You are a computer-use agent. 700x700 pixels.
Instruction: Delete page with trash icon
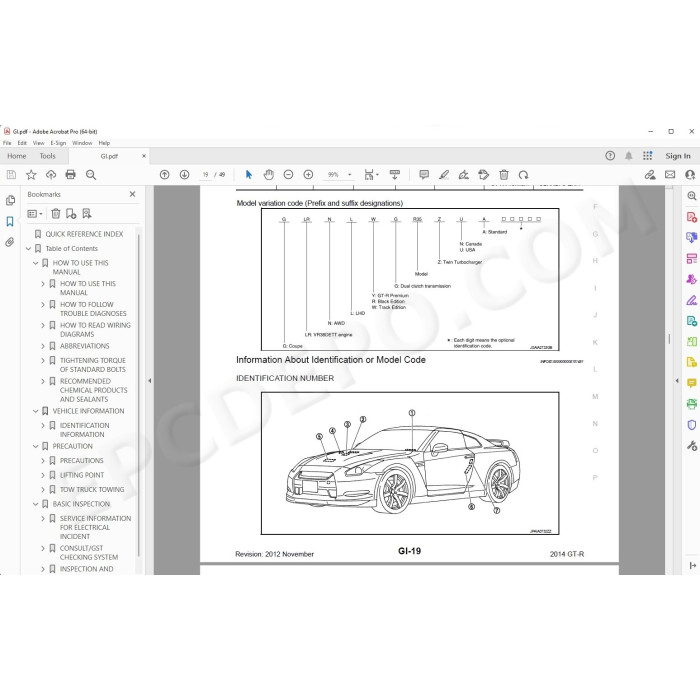pyautogui.click(x=504, y=175)
